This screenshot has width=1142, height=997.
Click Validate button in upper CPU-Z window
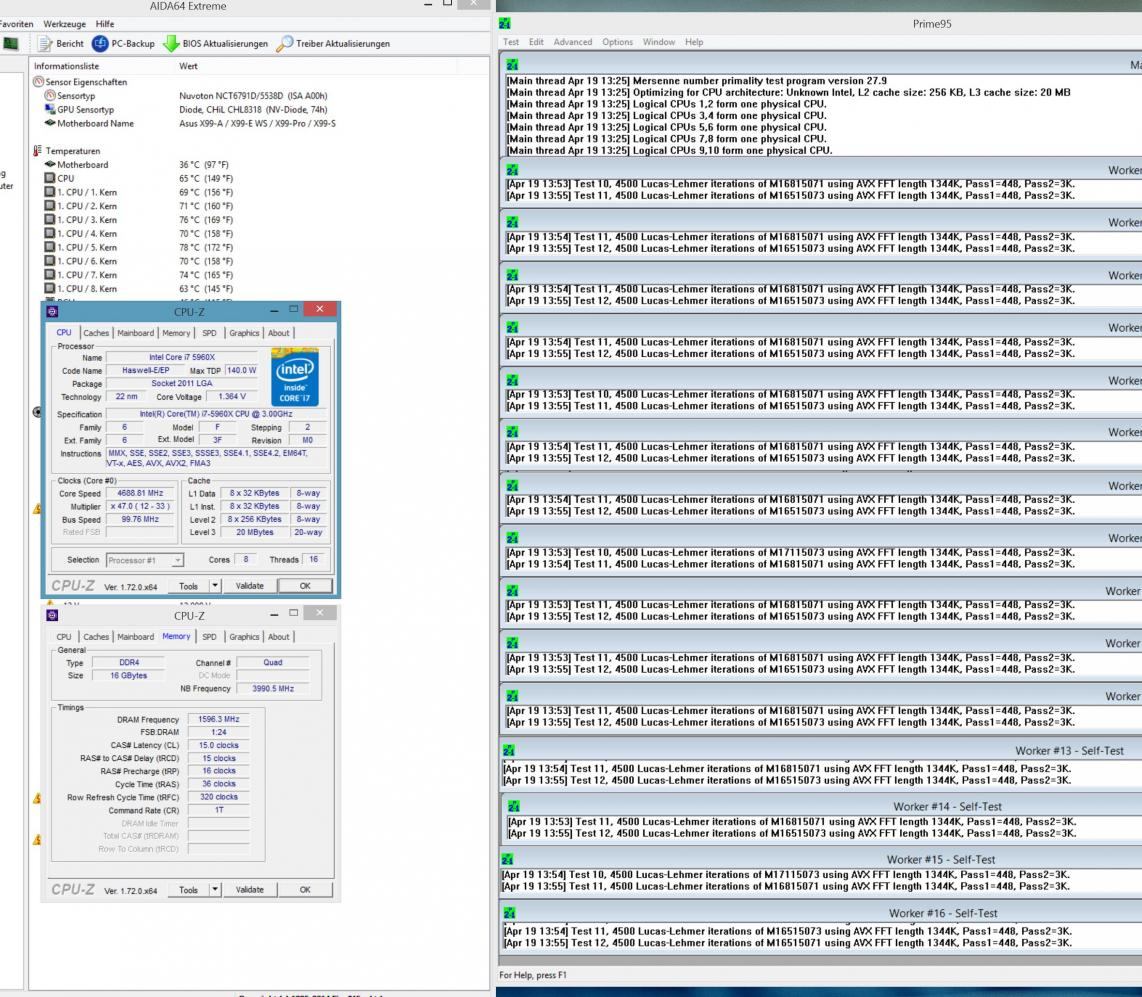250,587
